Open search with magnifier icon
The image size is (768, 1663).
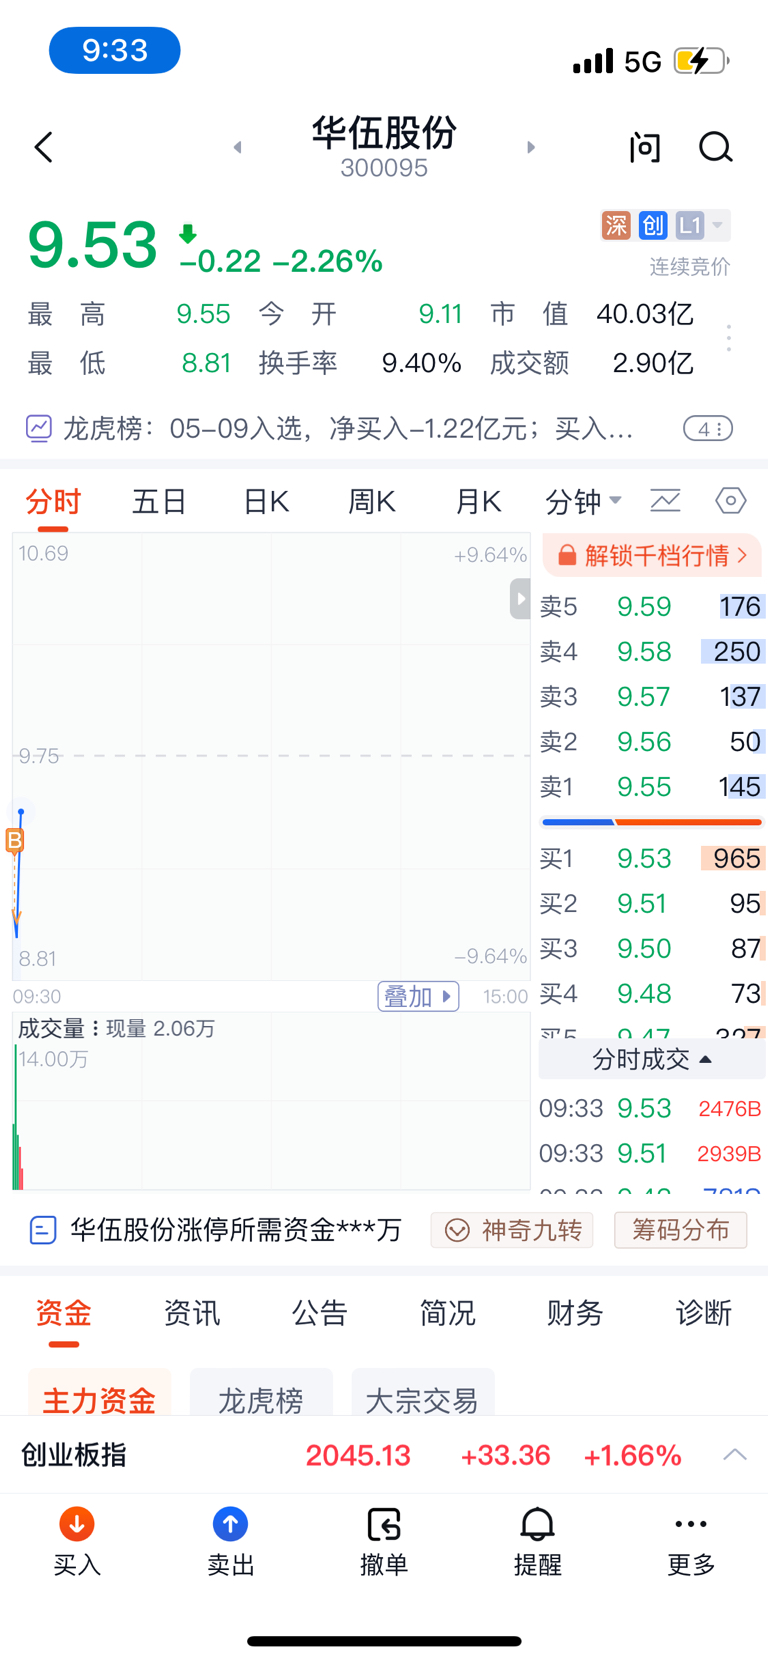click(x=715, y=147)
